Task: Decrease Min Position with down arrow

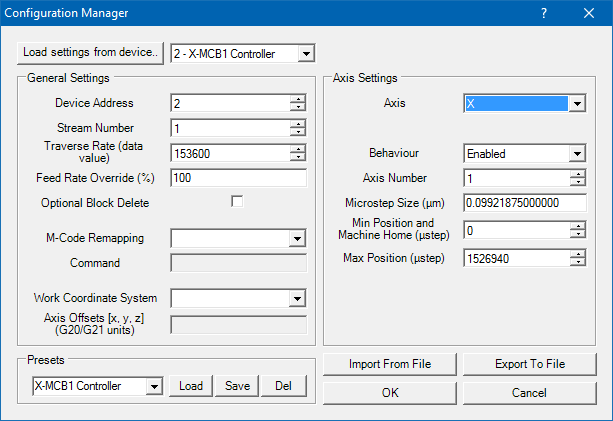Action: pyautogui.click(x=577, y=234)
